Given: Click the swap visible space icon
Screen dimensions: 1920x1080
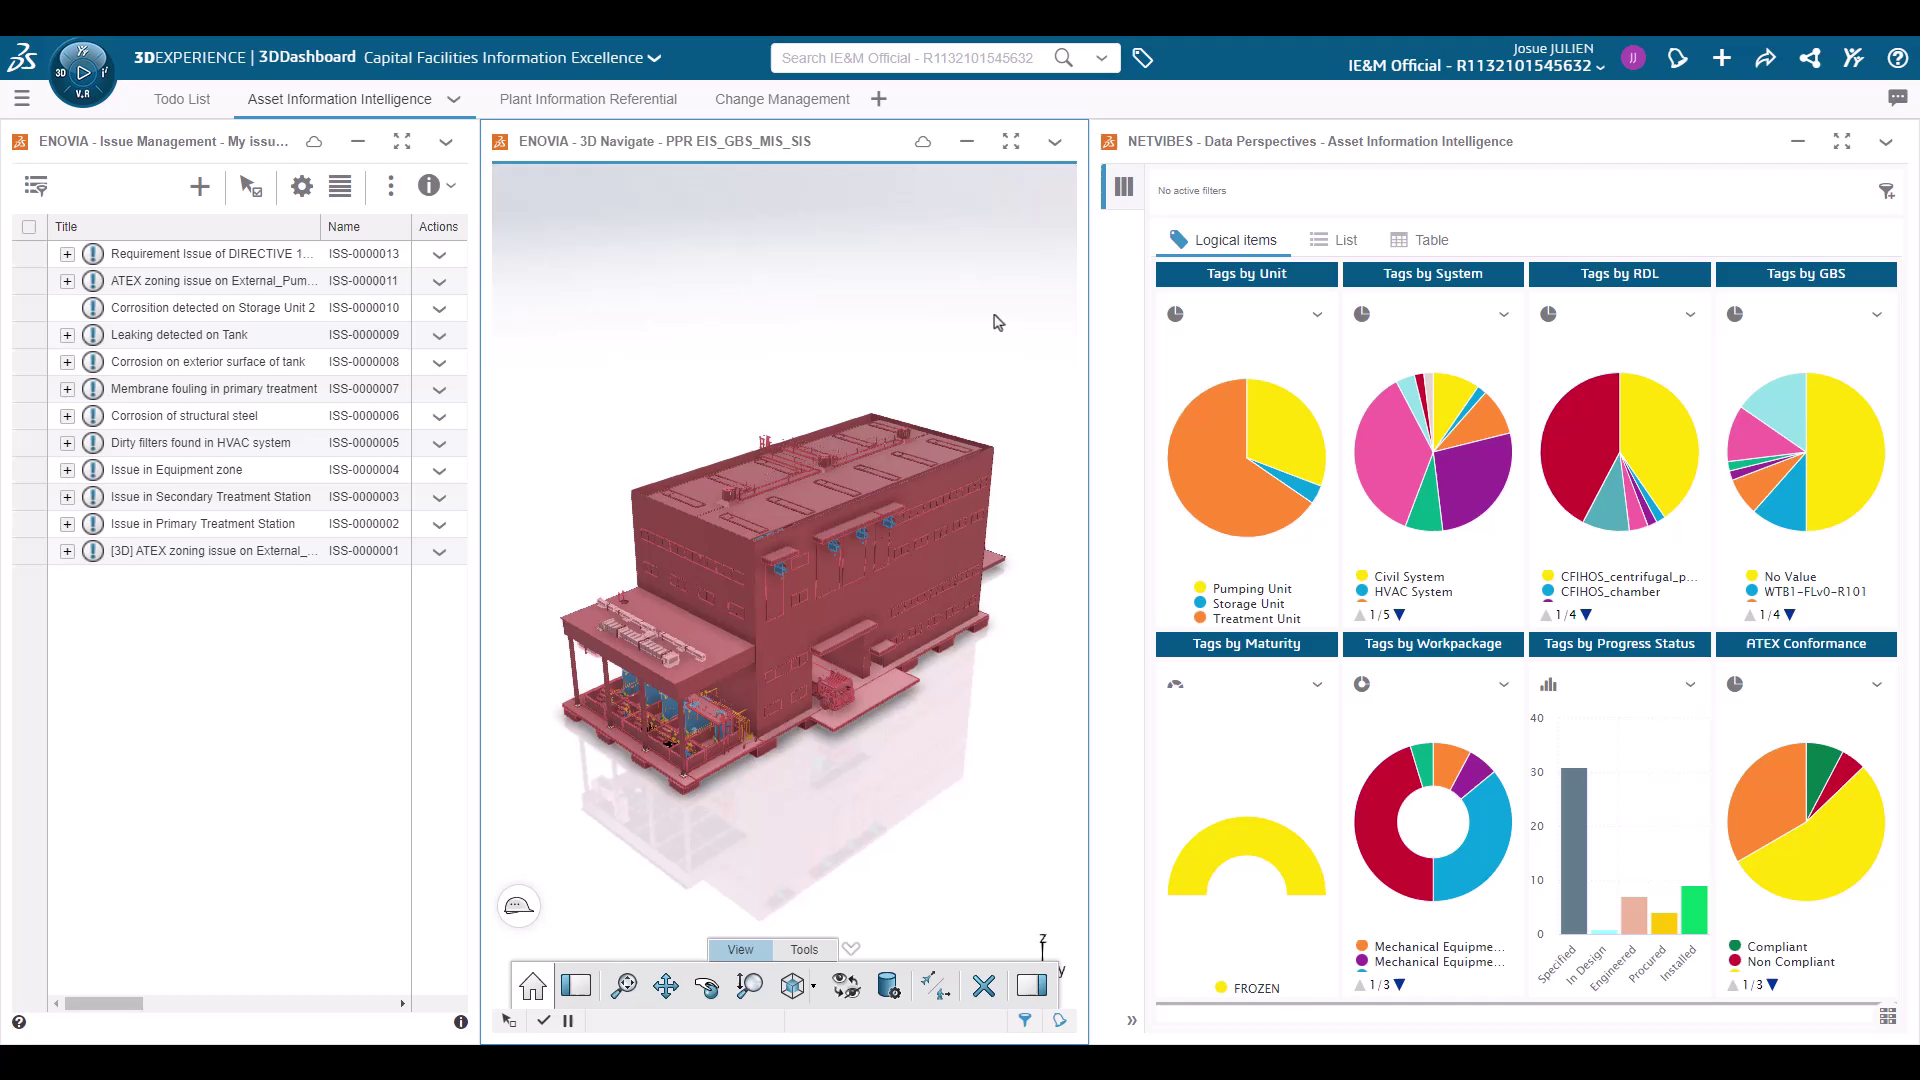Looking at the screenshot, I should tap(846, 986).
